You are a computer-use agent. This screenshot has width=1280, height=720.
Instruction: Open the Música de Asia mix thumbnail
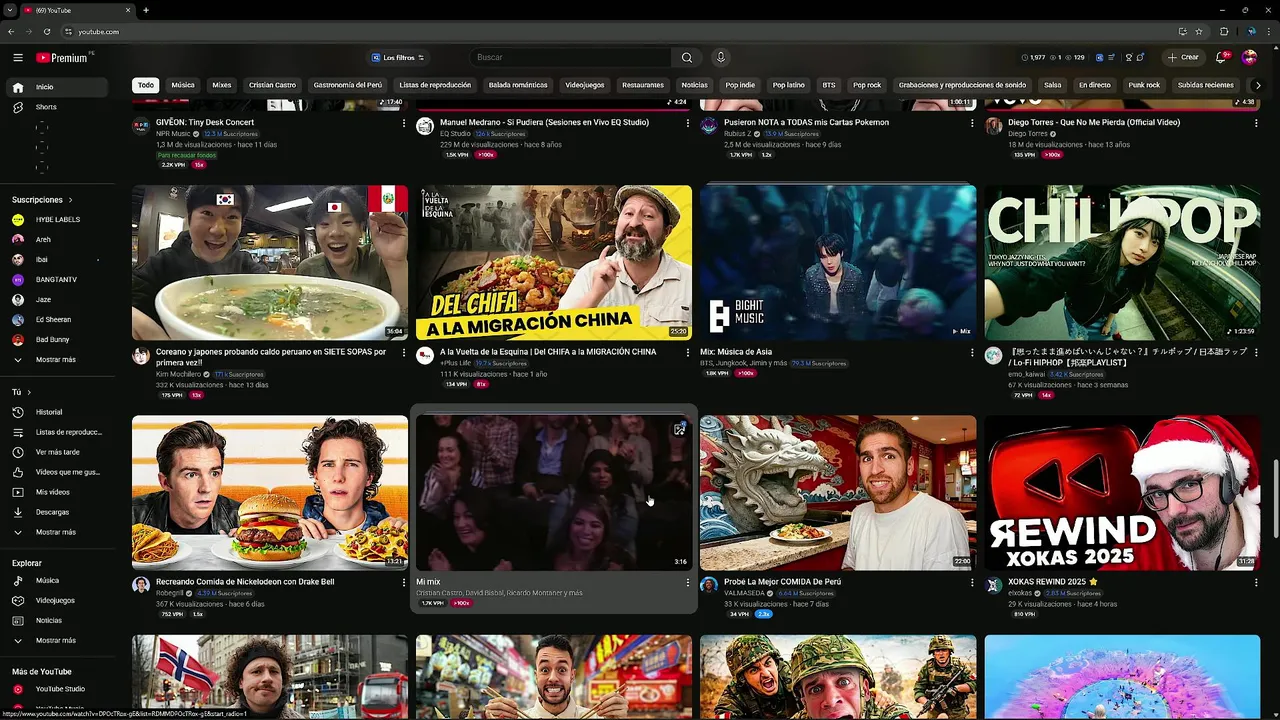click(x=838, y=263)
